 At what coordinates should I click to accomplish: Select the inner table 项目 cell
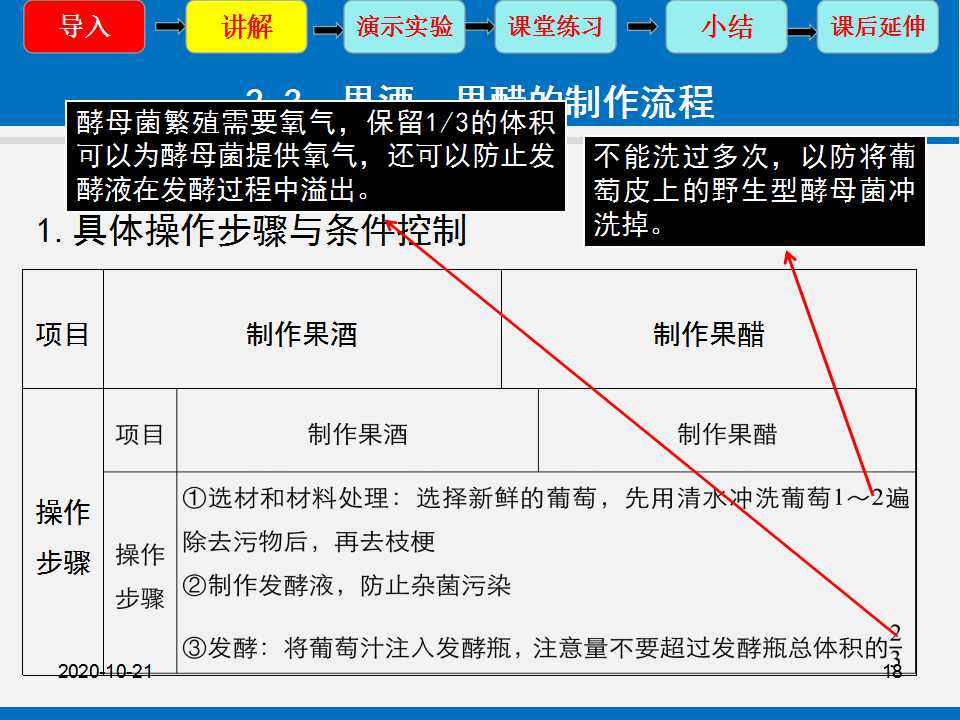[140, 430]
